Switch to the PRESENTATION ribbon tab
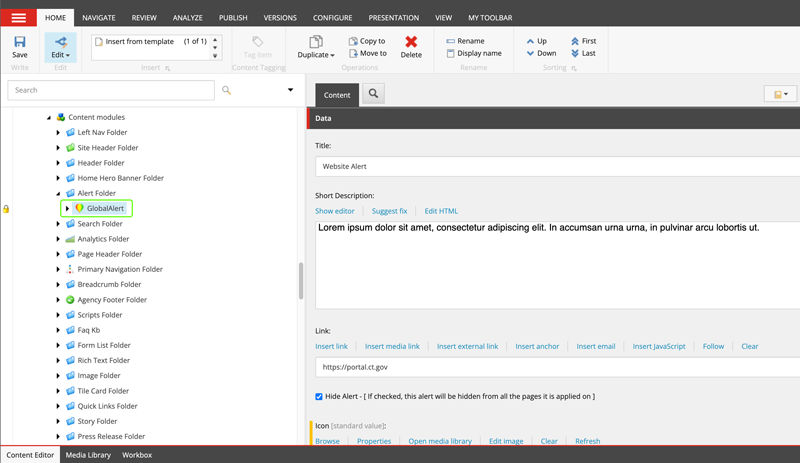This screenshot has height=463, width=800. [394, 18]
